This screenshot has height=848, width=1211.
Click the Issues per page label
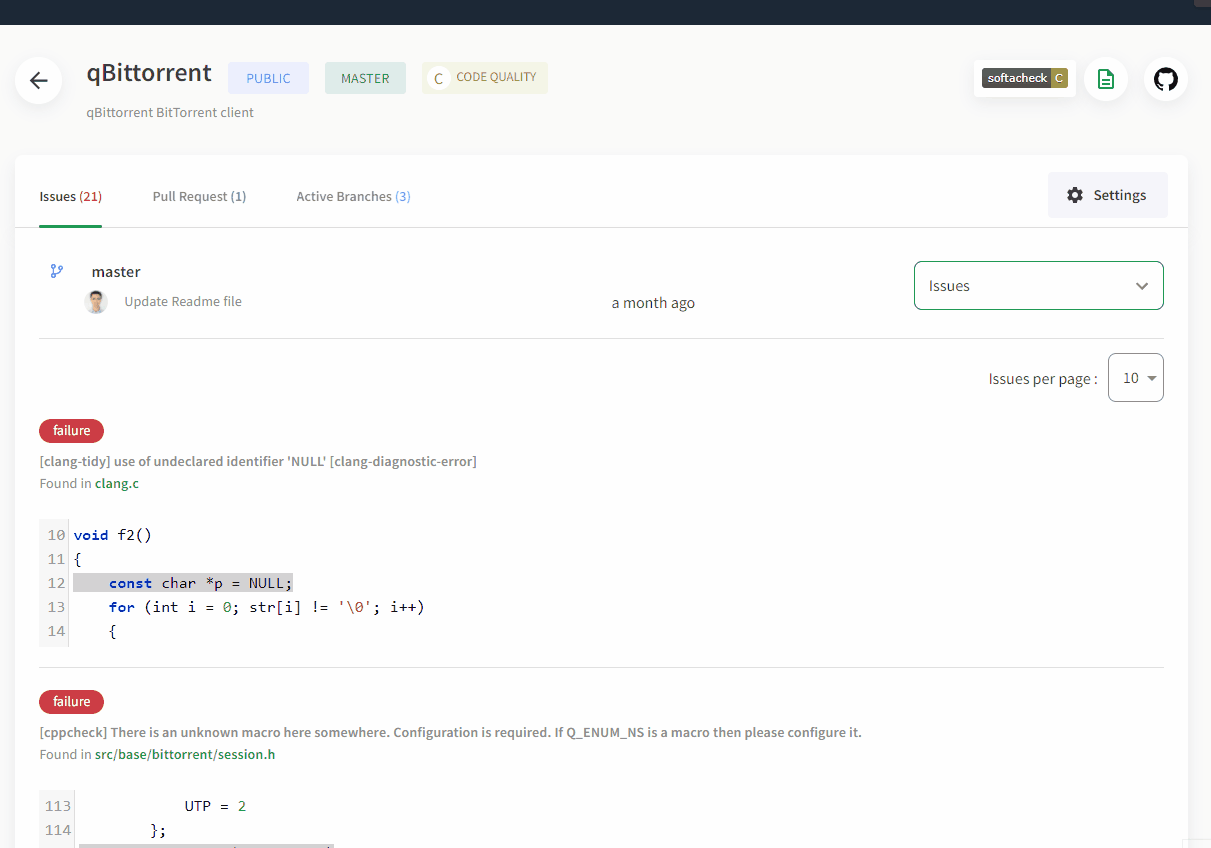(x=1043, y=379)
